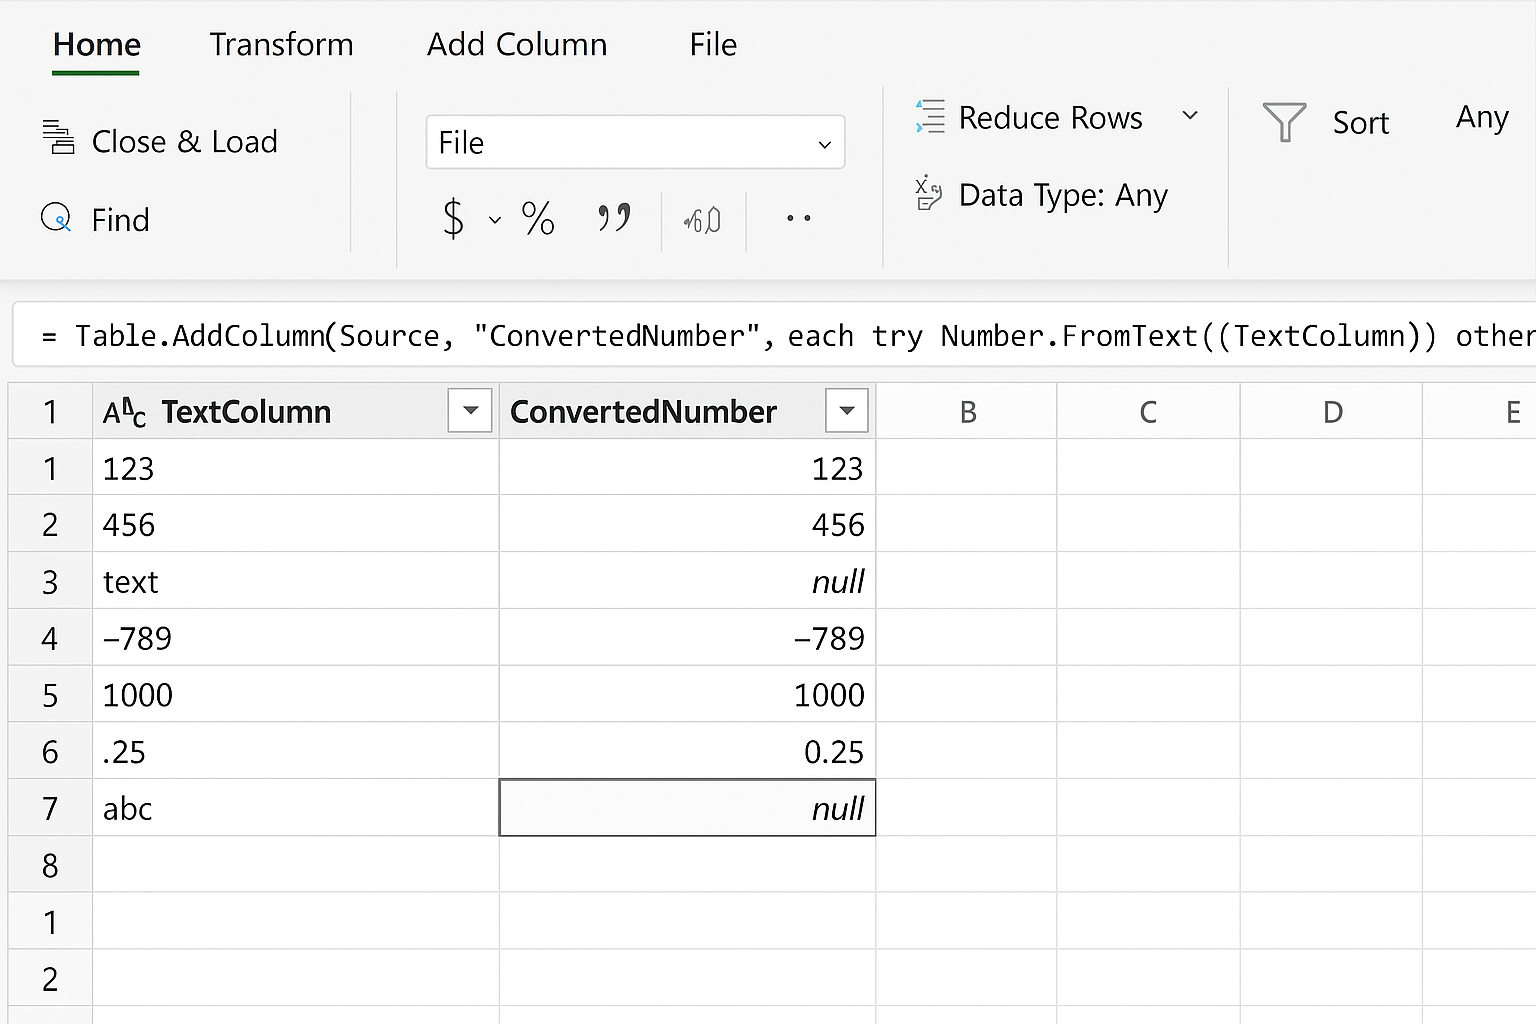Open the TextColumn filter dropdown
This screenshot has height=1024, width=1536.
[470, 410]
